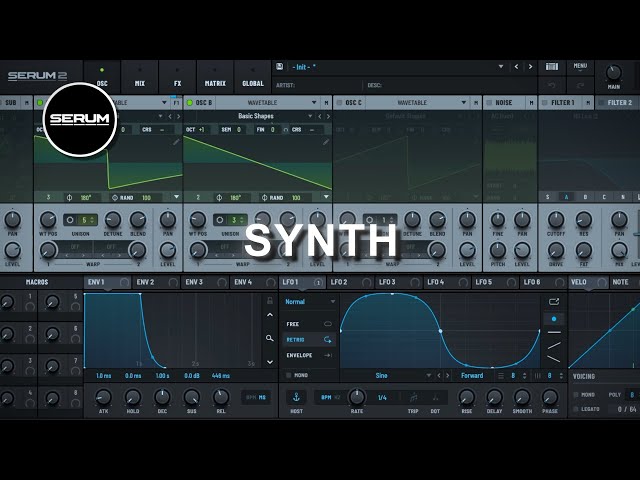Open the preset browser dropdown arrow
The height and width of the screenshot is (480, 640).
[x=501, y=67]
